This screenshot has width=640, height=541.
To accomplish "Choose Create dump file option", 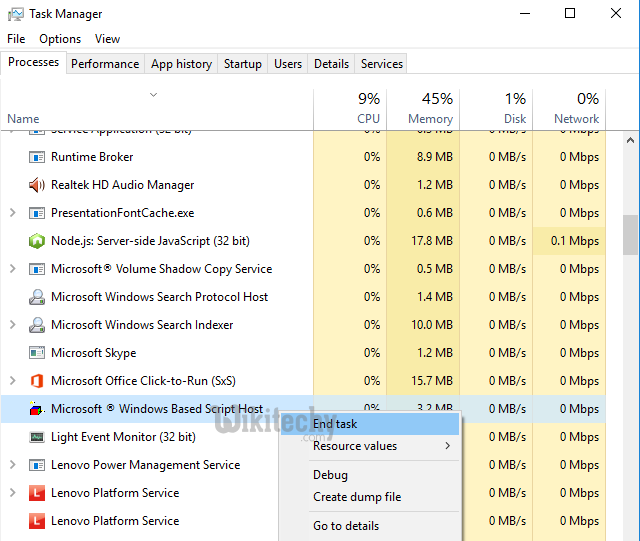I will coord(357,497).
